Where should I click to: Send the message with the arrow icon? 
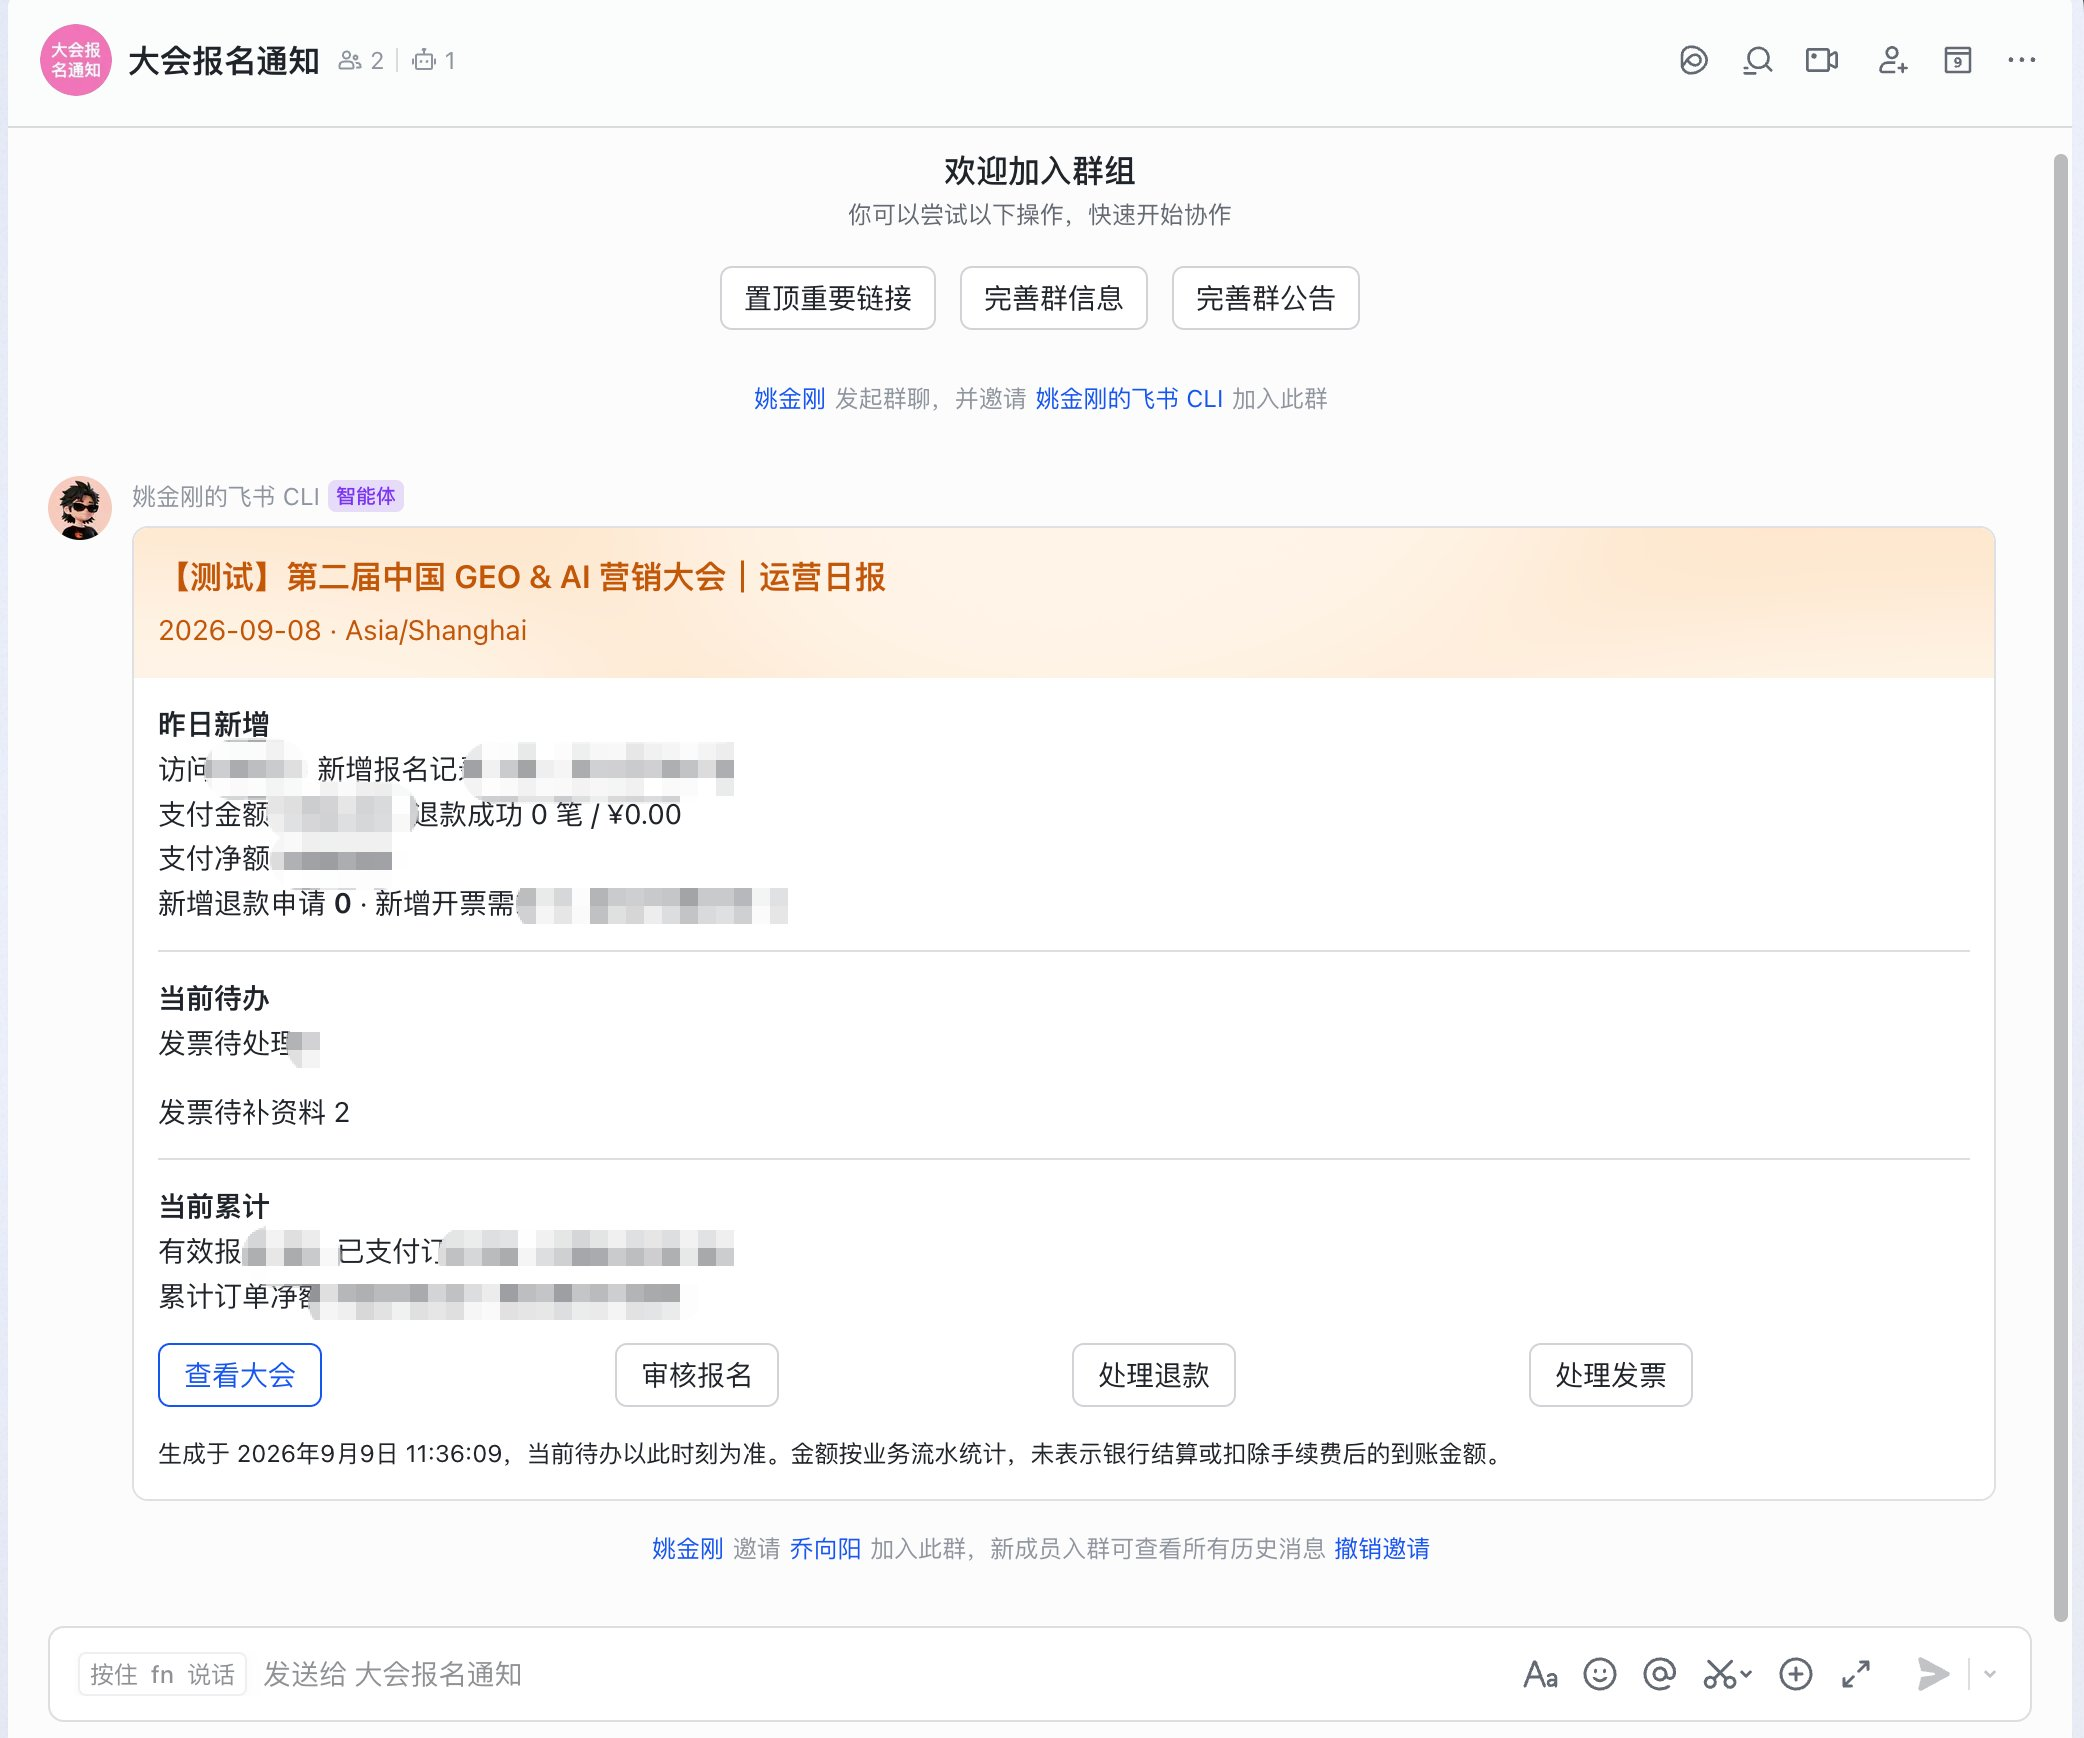coord(1933,1674)
